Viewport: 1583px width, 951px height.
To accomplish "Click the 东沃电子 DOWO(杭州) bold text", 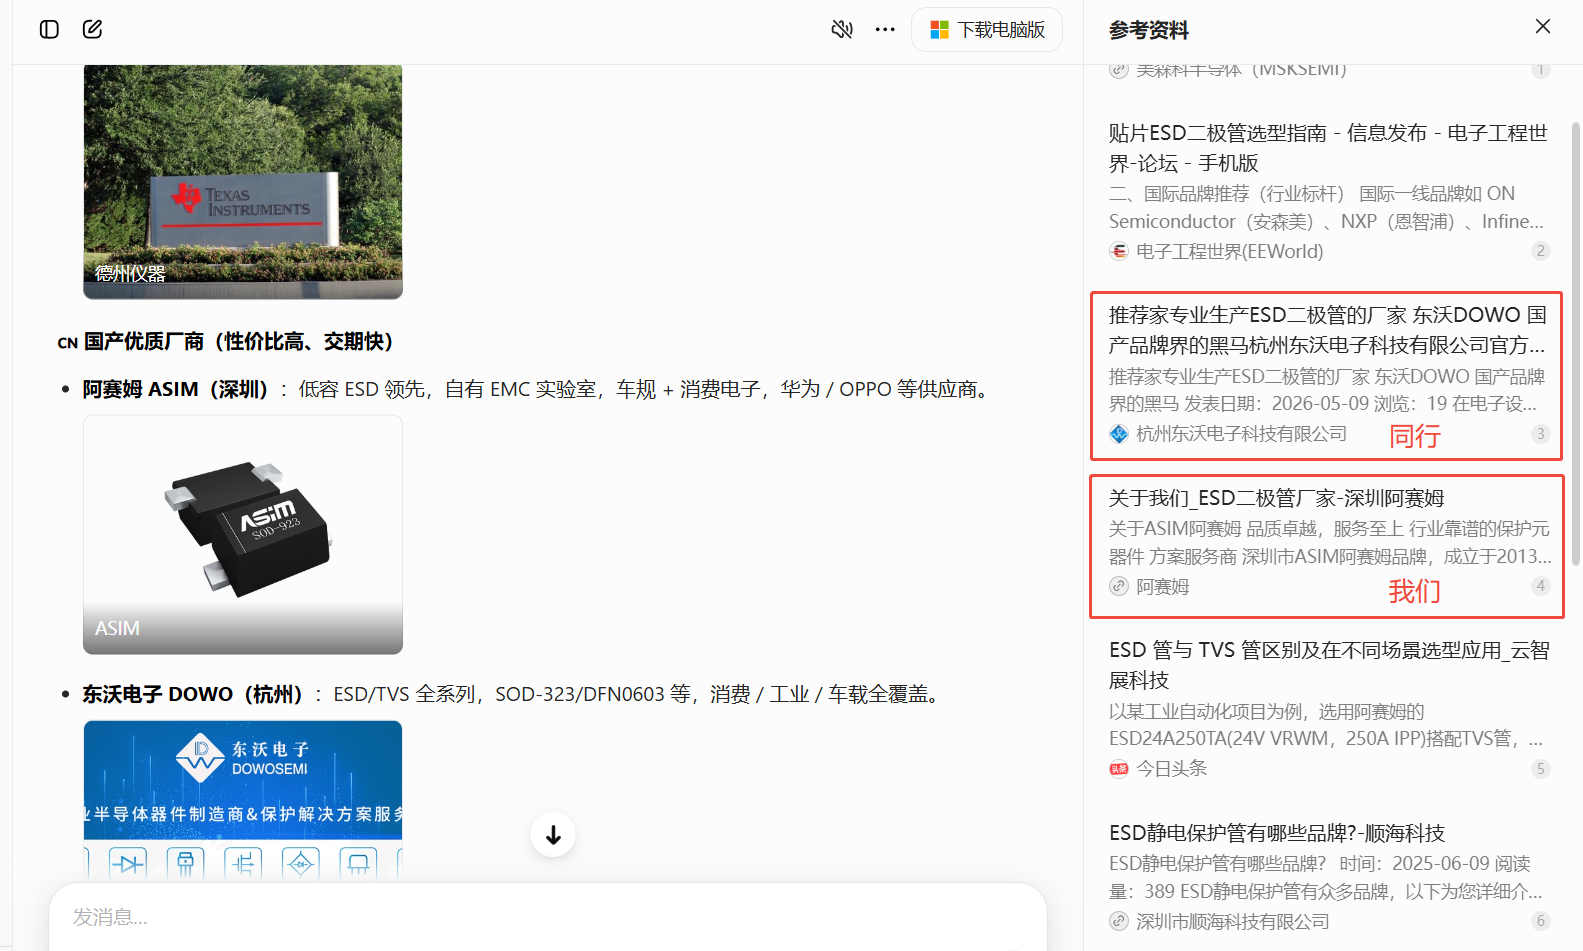I will (192, 694).
